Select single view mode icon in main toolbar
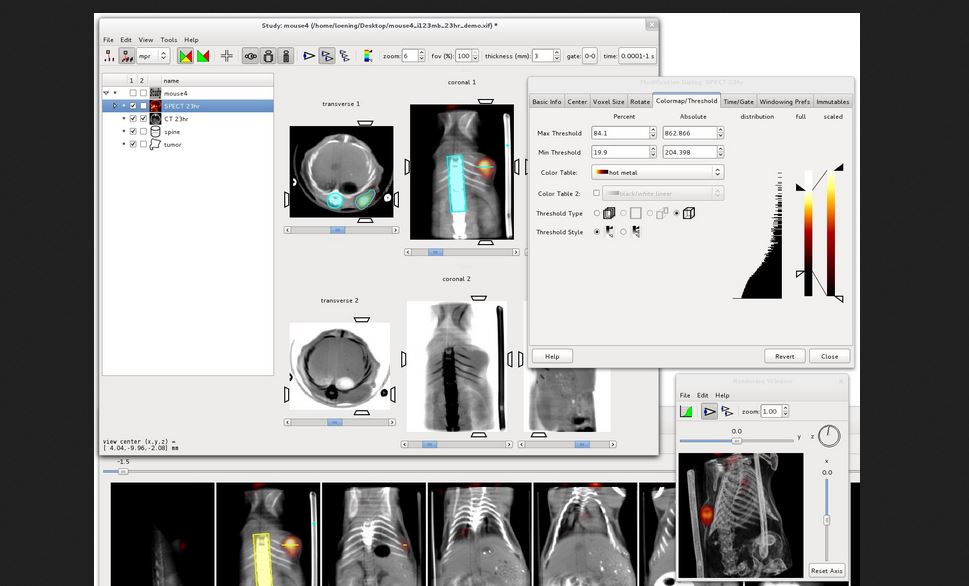 (x=309, y=56)
